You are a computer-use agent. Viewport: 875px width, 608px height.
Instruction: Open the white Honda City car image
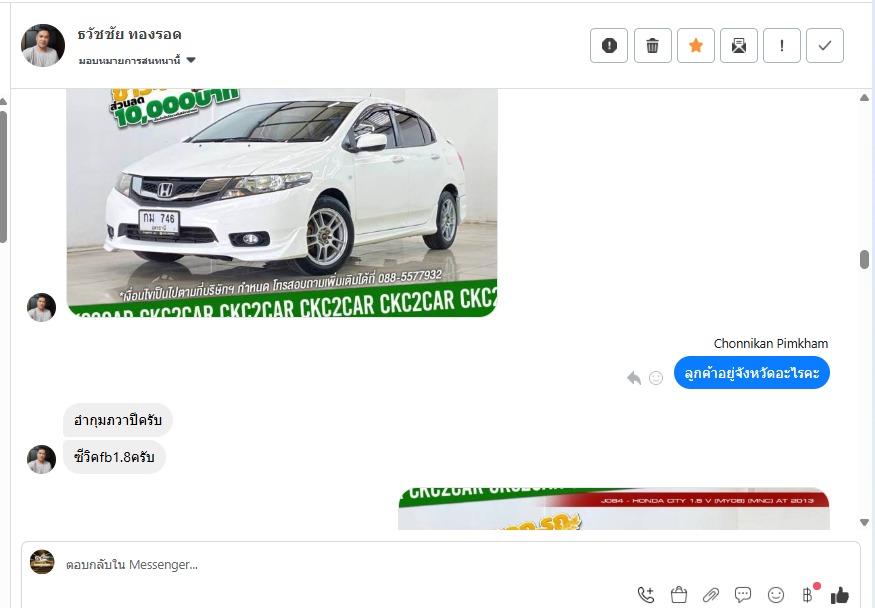[x=282, y=202]
